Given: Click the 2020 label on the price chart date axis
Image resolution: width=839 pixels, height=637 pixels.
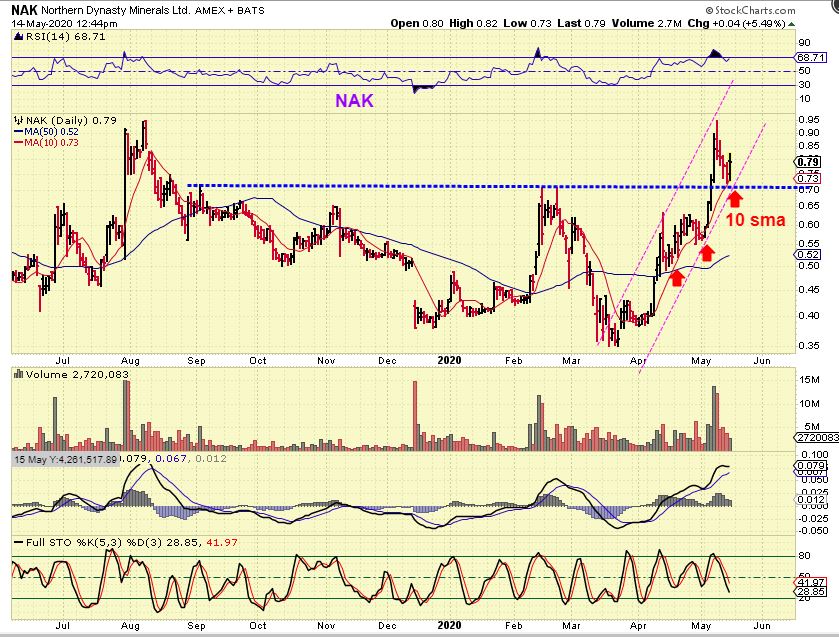Looking at the screenshot, I should (449, 360).
